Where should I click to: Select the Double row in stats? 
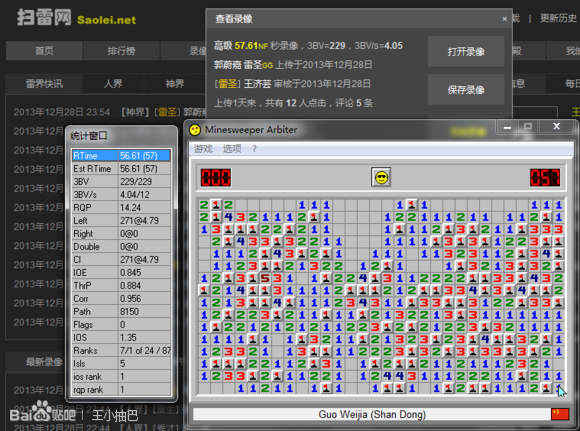tap(121, 247)
